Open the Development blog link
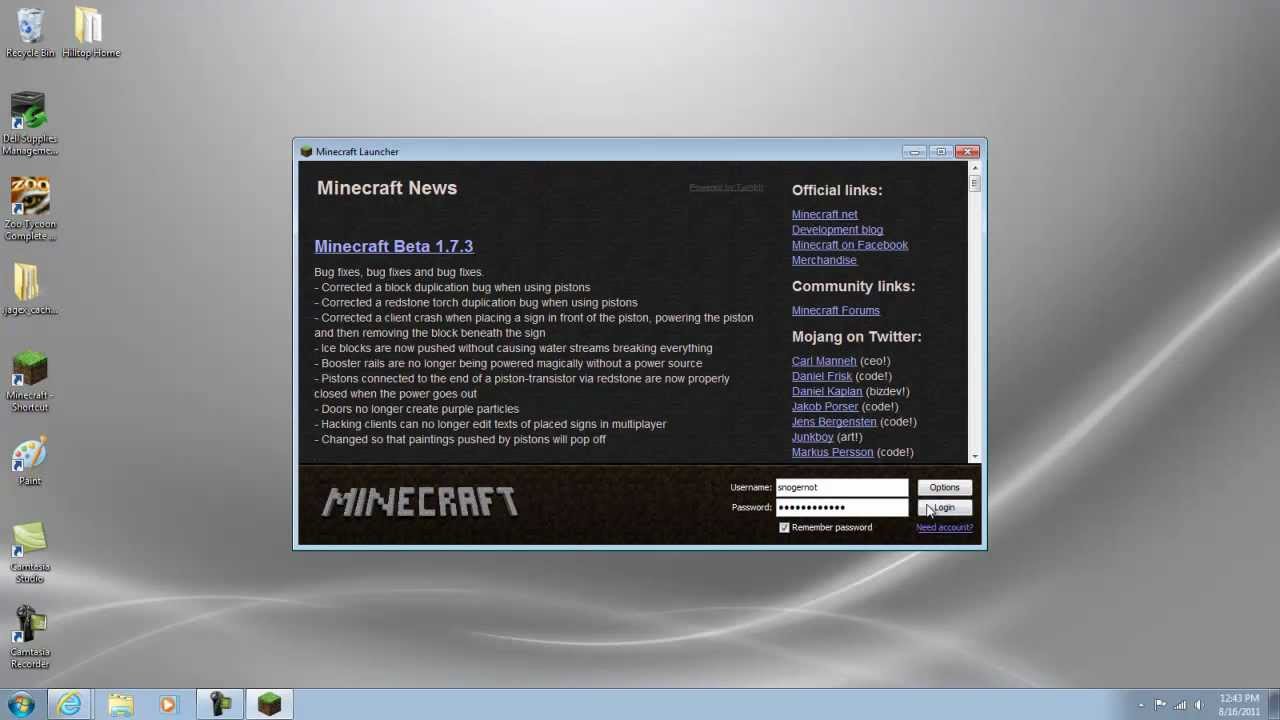 pyautogui.click(x=837, y=229)
